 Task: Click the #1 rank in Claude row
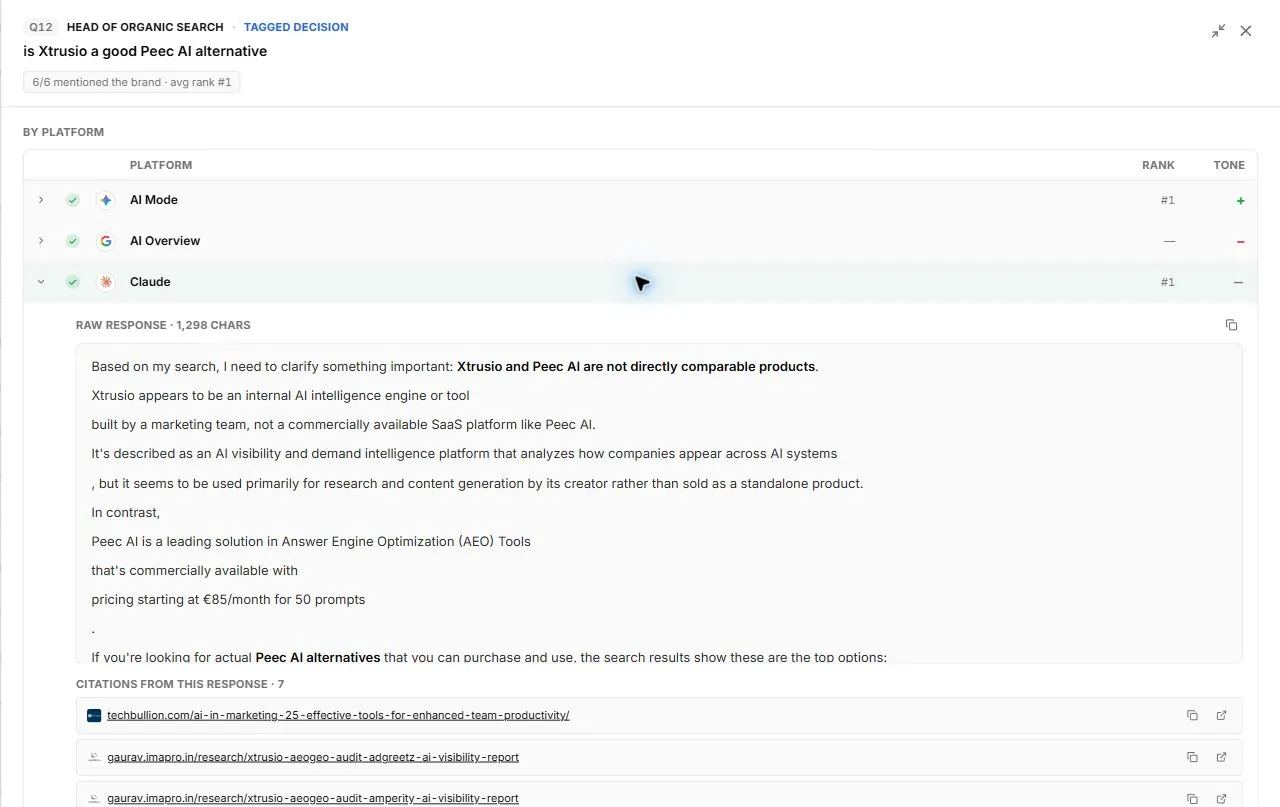(x=1167, y=282)
